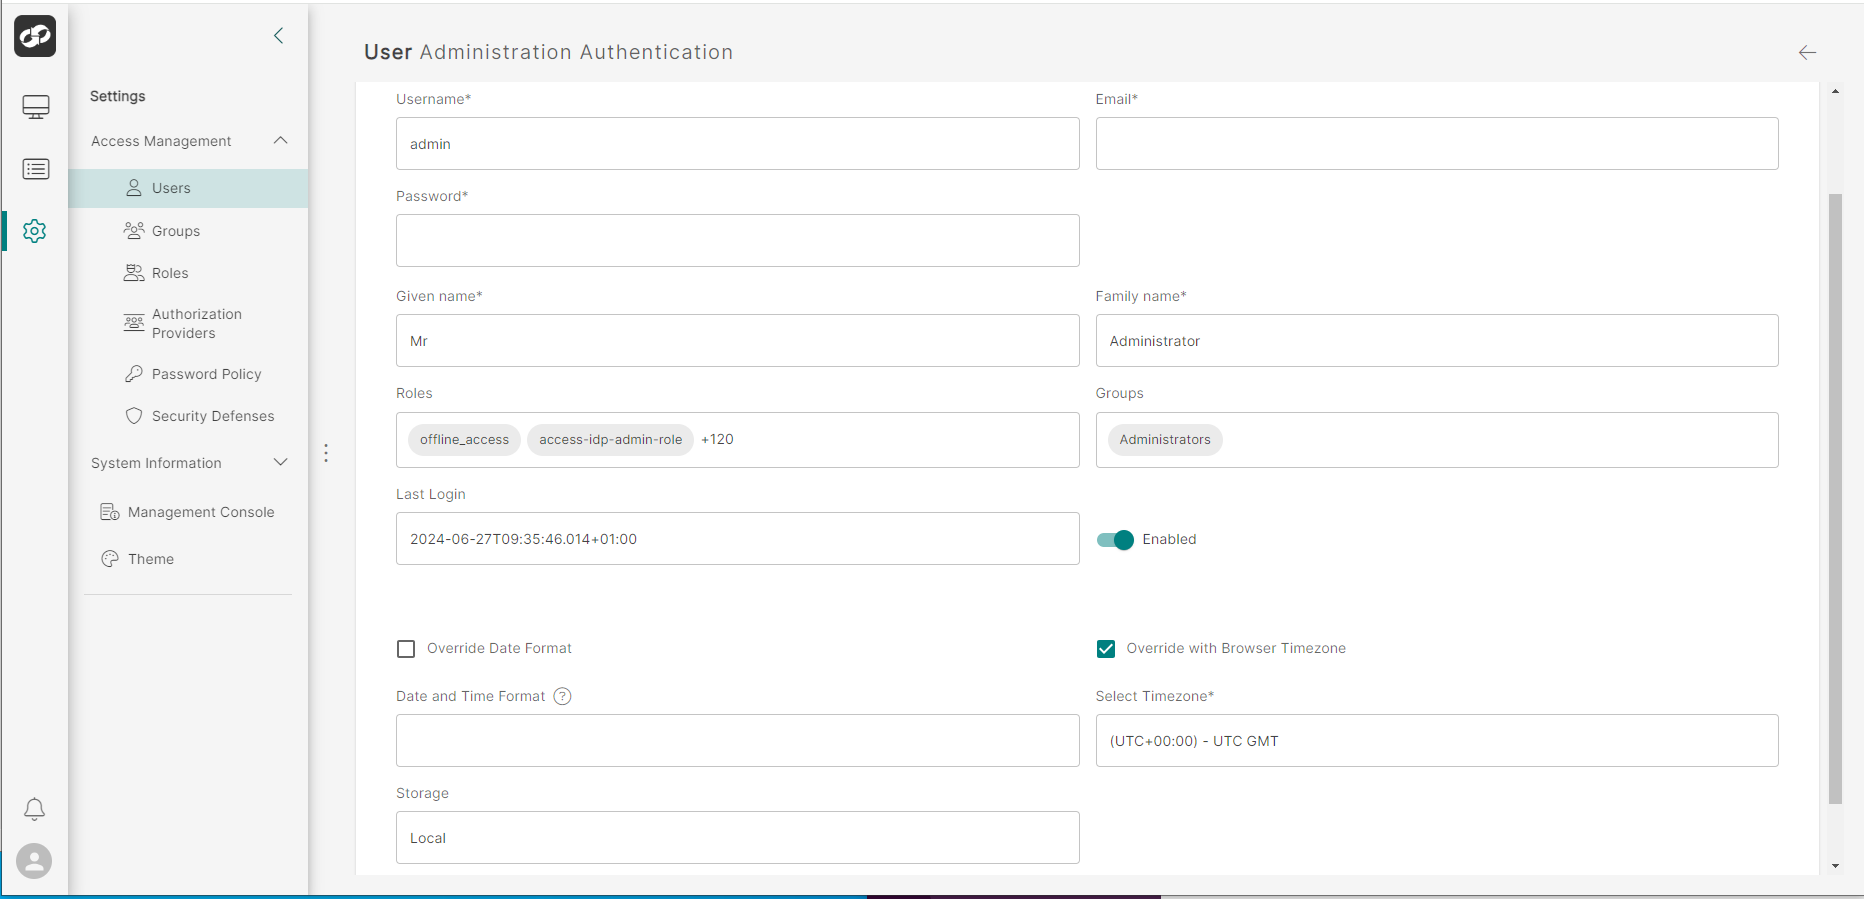Go to Users menu item
The image size is (1864, 899).
point(188,188)
